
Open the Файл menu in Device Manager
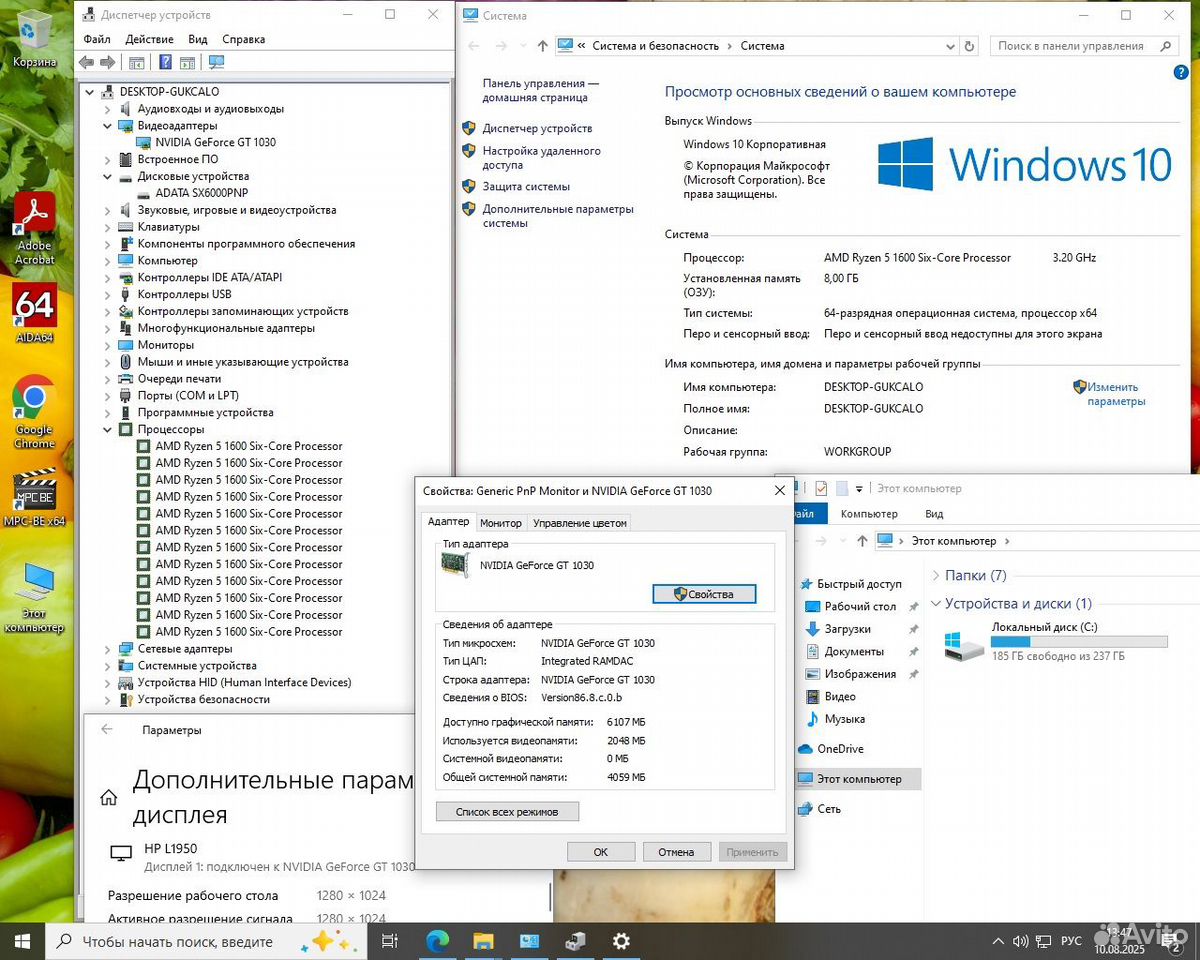point(97,39)
